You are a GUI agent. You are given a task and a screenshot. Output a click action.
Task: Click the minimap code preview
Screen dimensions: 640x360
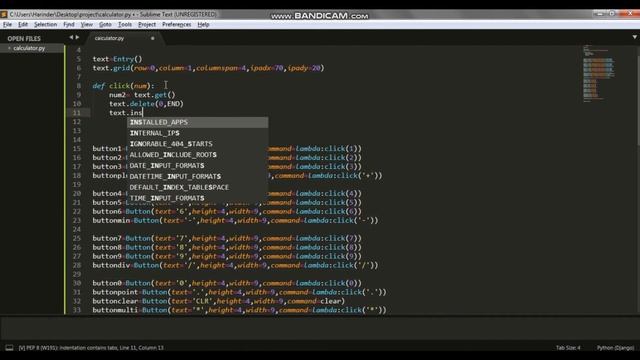click(598, 73)
